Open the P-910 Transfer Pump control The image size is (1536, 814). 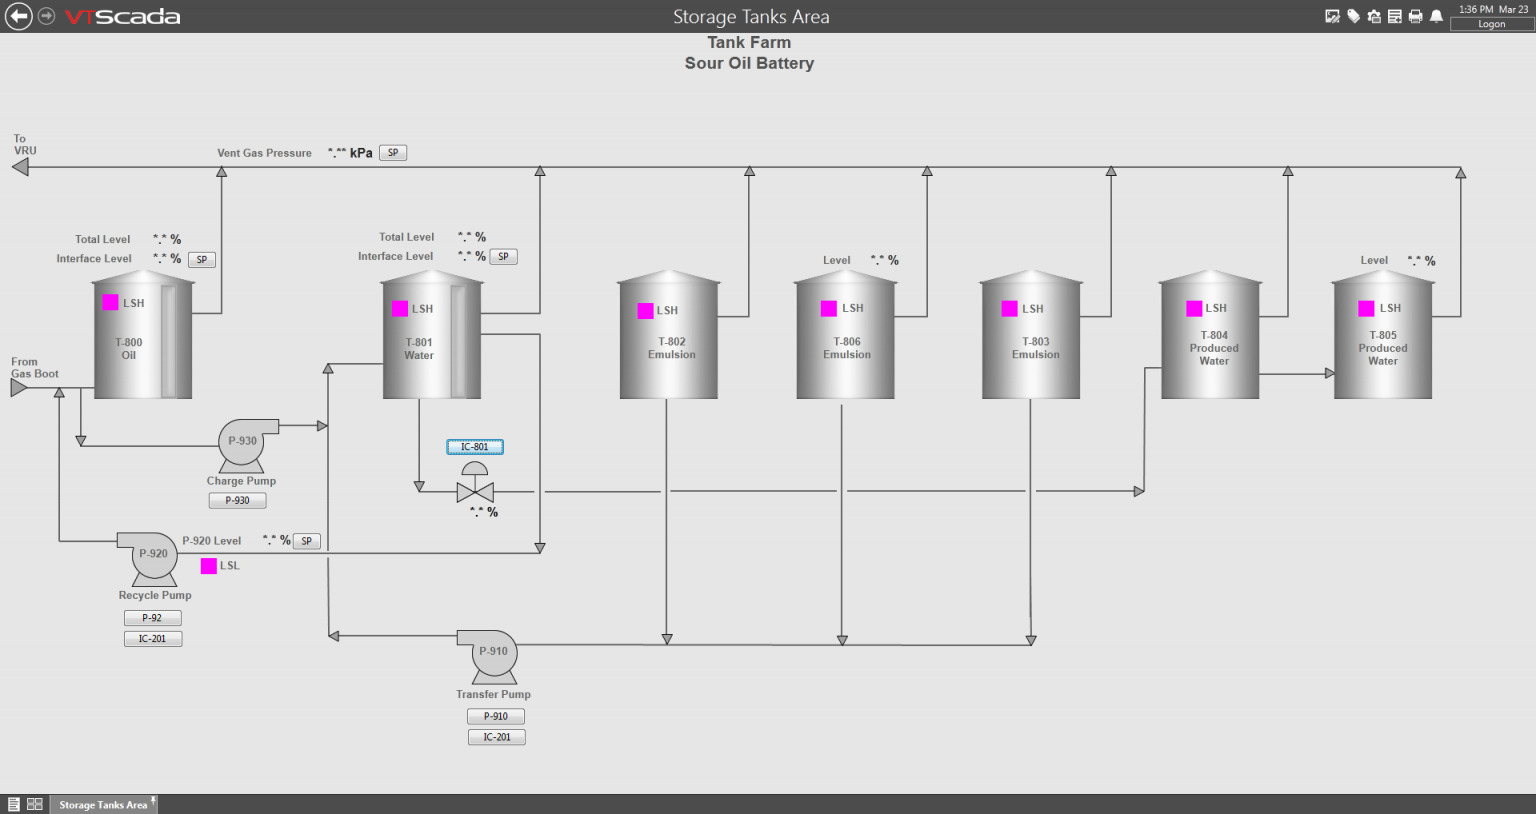[x=496, y=716]
